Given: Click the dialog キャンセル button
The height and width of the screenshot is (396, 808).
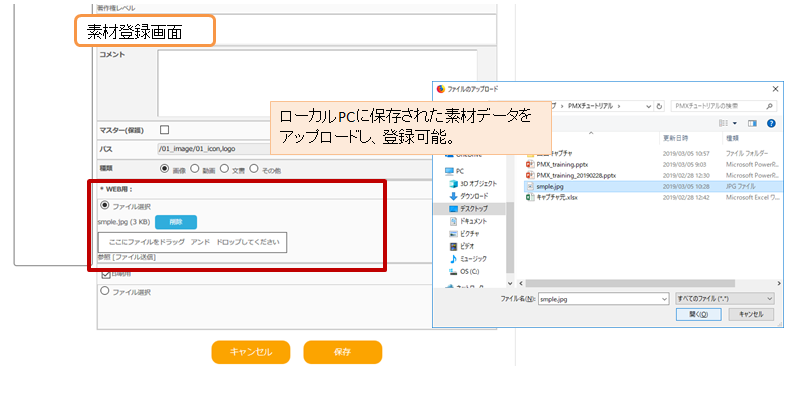Looking at the screenshot, I should pos(750,315).
